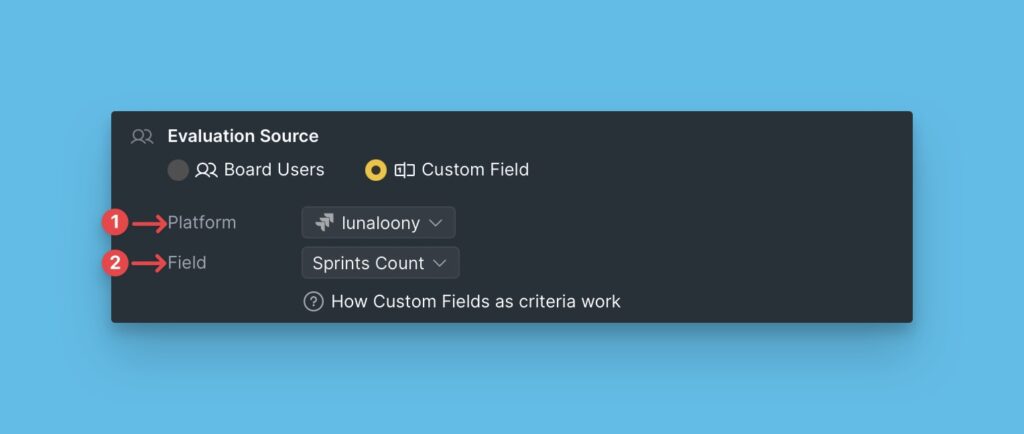The width and height of the screenshot is (1024, 434).
Task: Click the red arrow pointing to Platform
Action: (x=149, y=223)
